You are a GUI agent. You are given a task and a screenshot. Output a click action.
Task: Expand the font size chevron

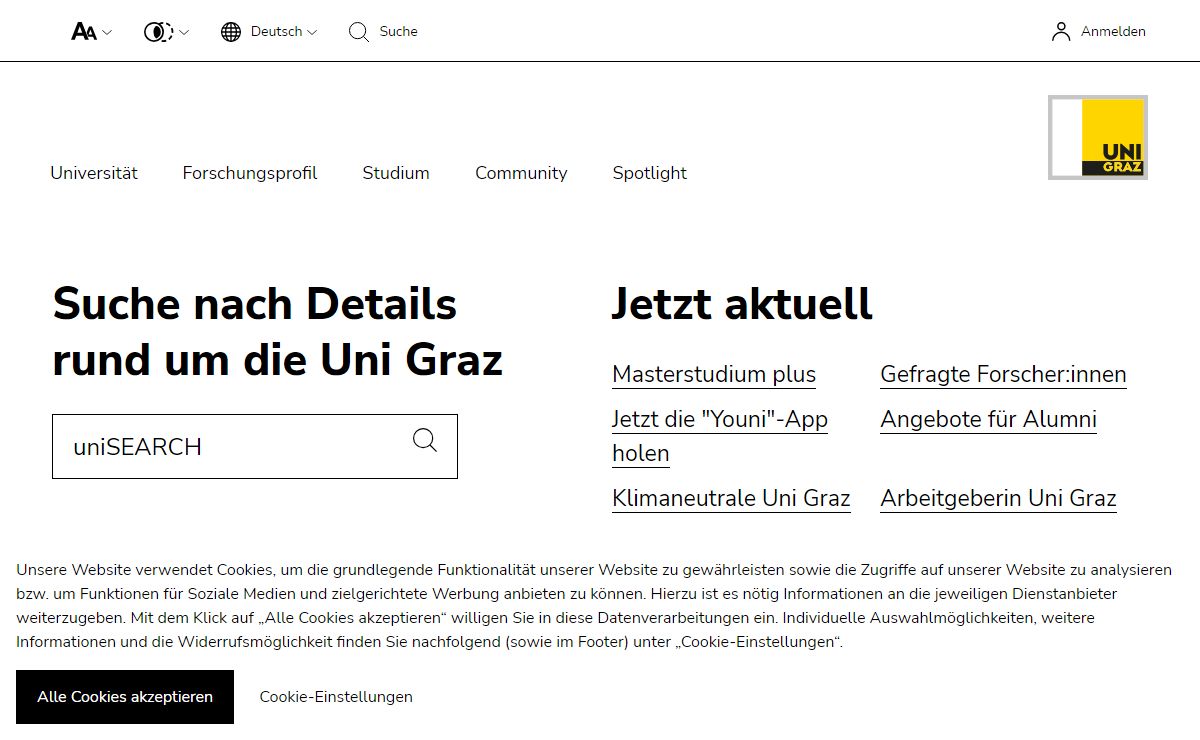107,32
